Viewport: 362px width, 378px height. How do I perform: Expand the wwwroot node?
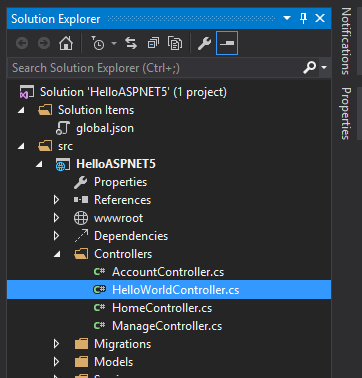click(57, 218)
